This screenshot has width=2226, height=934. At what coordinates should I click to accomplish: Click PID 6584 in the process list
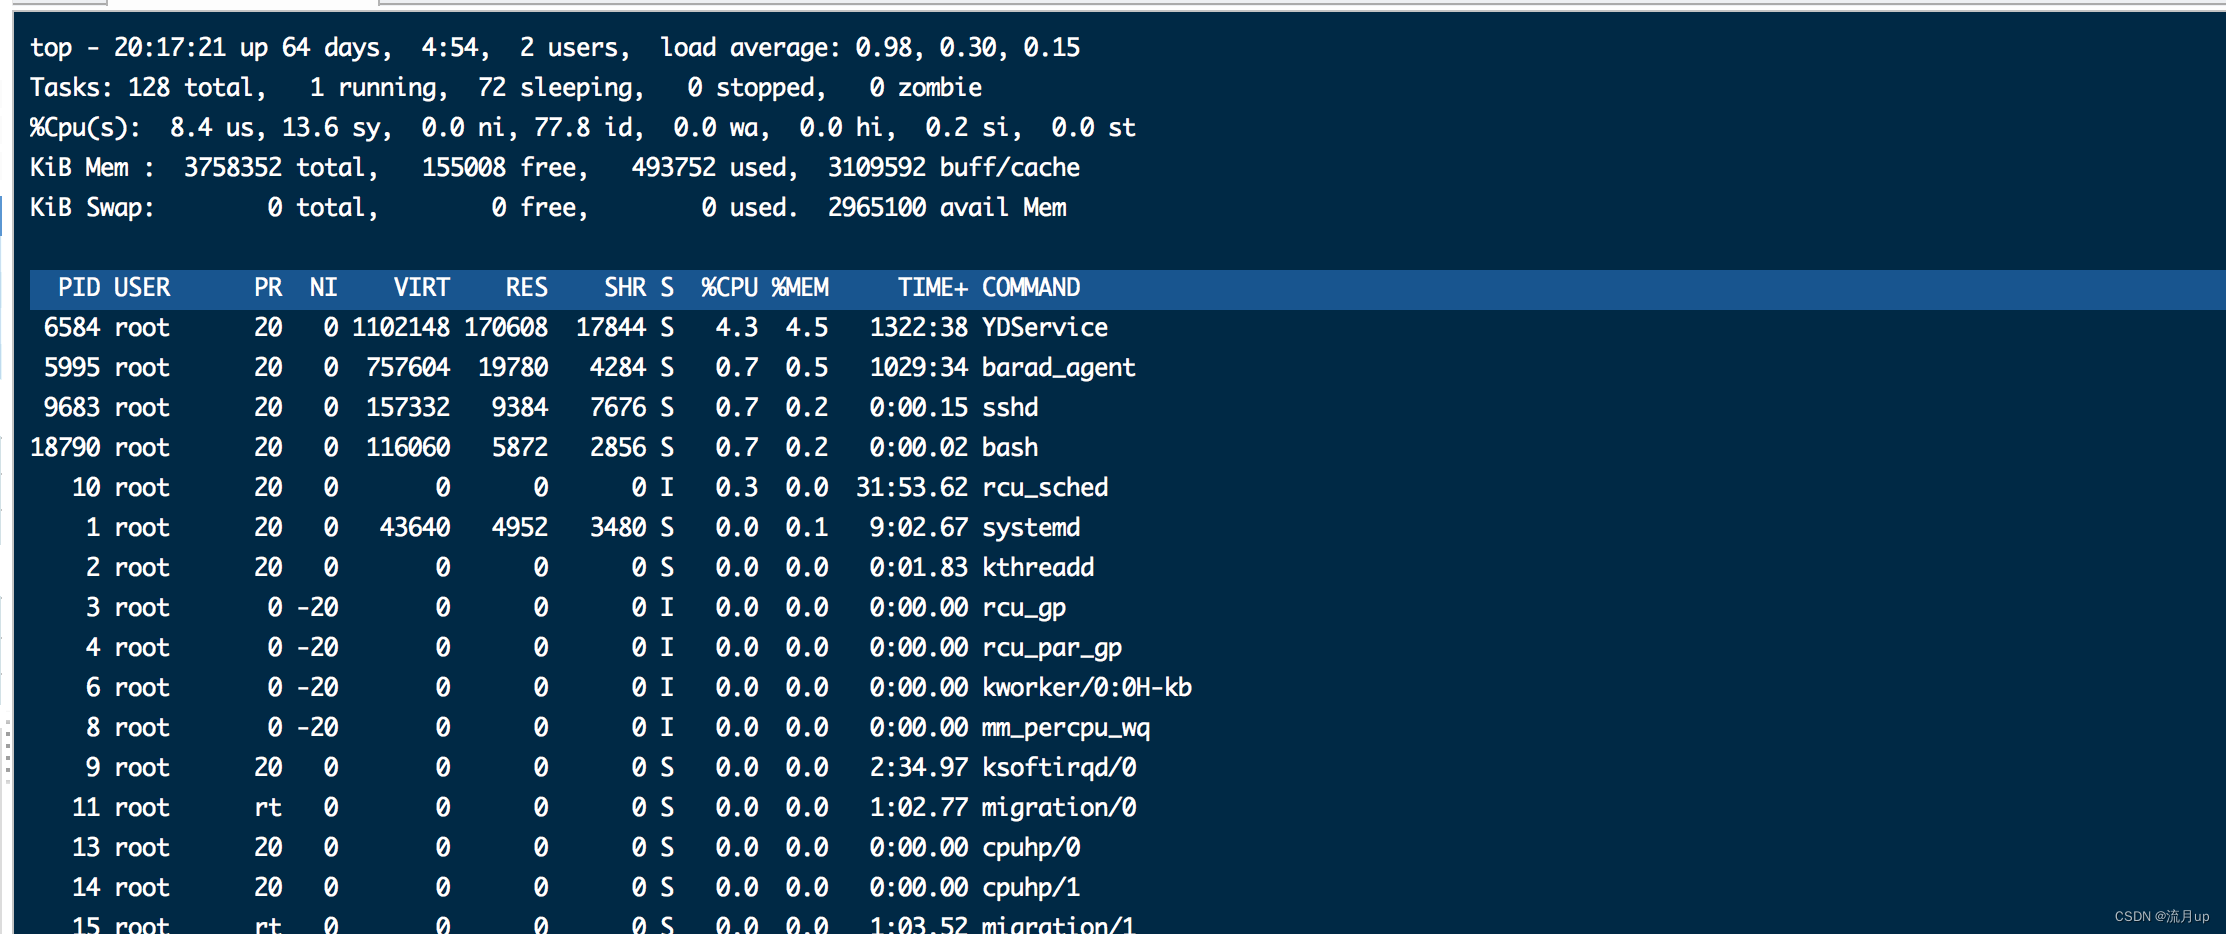72,328
